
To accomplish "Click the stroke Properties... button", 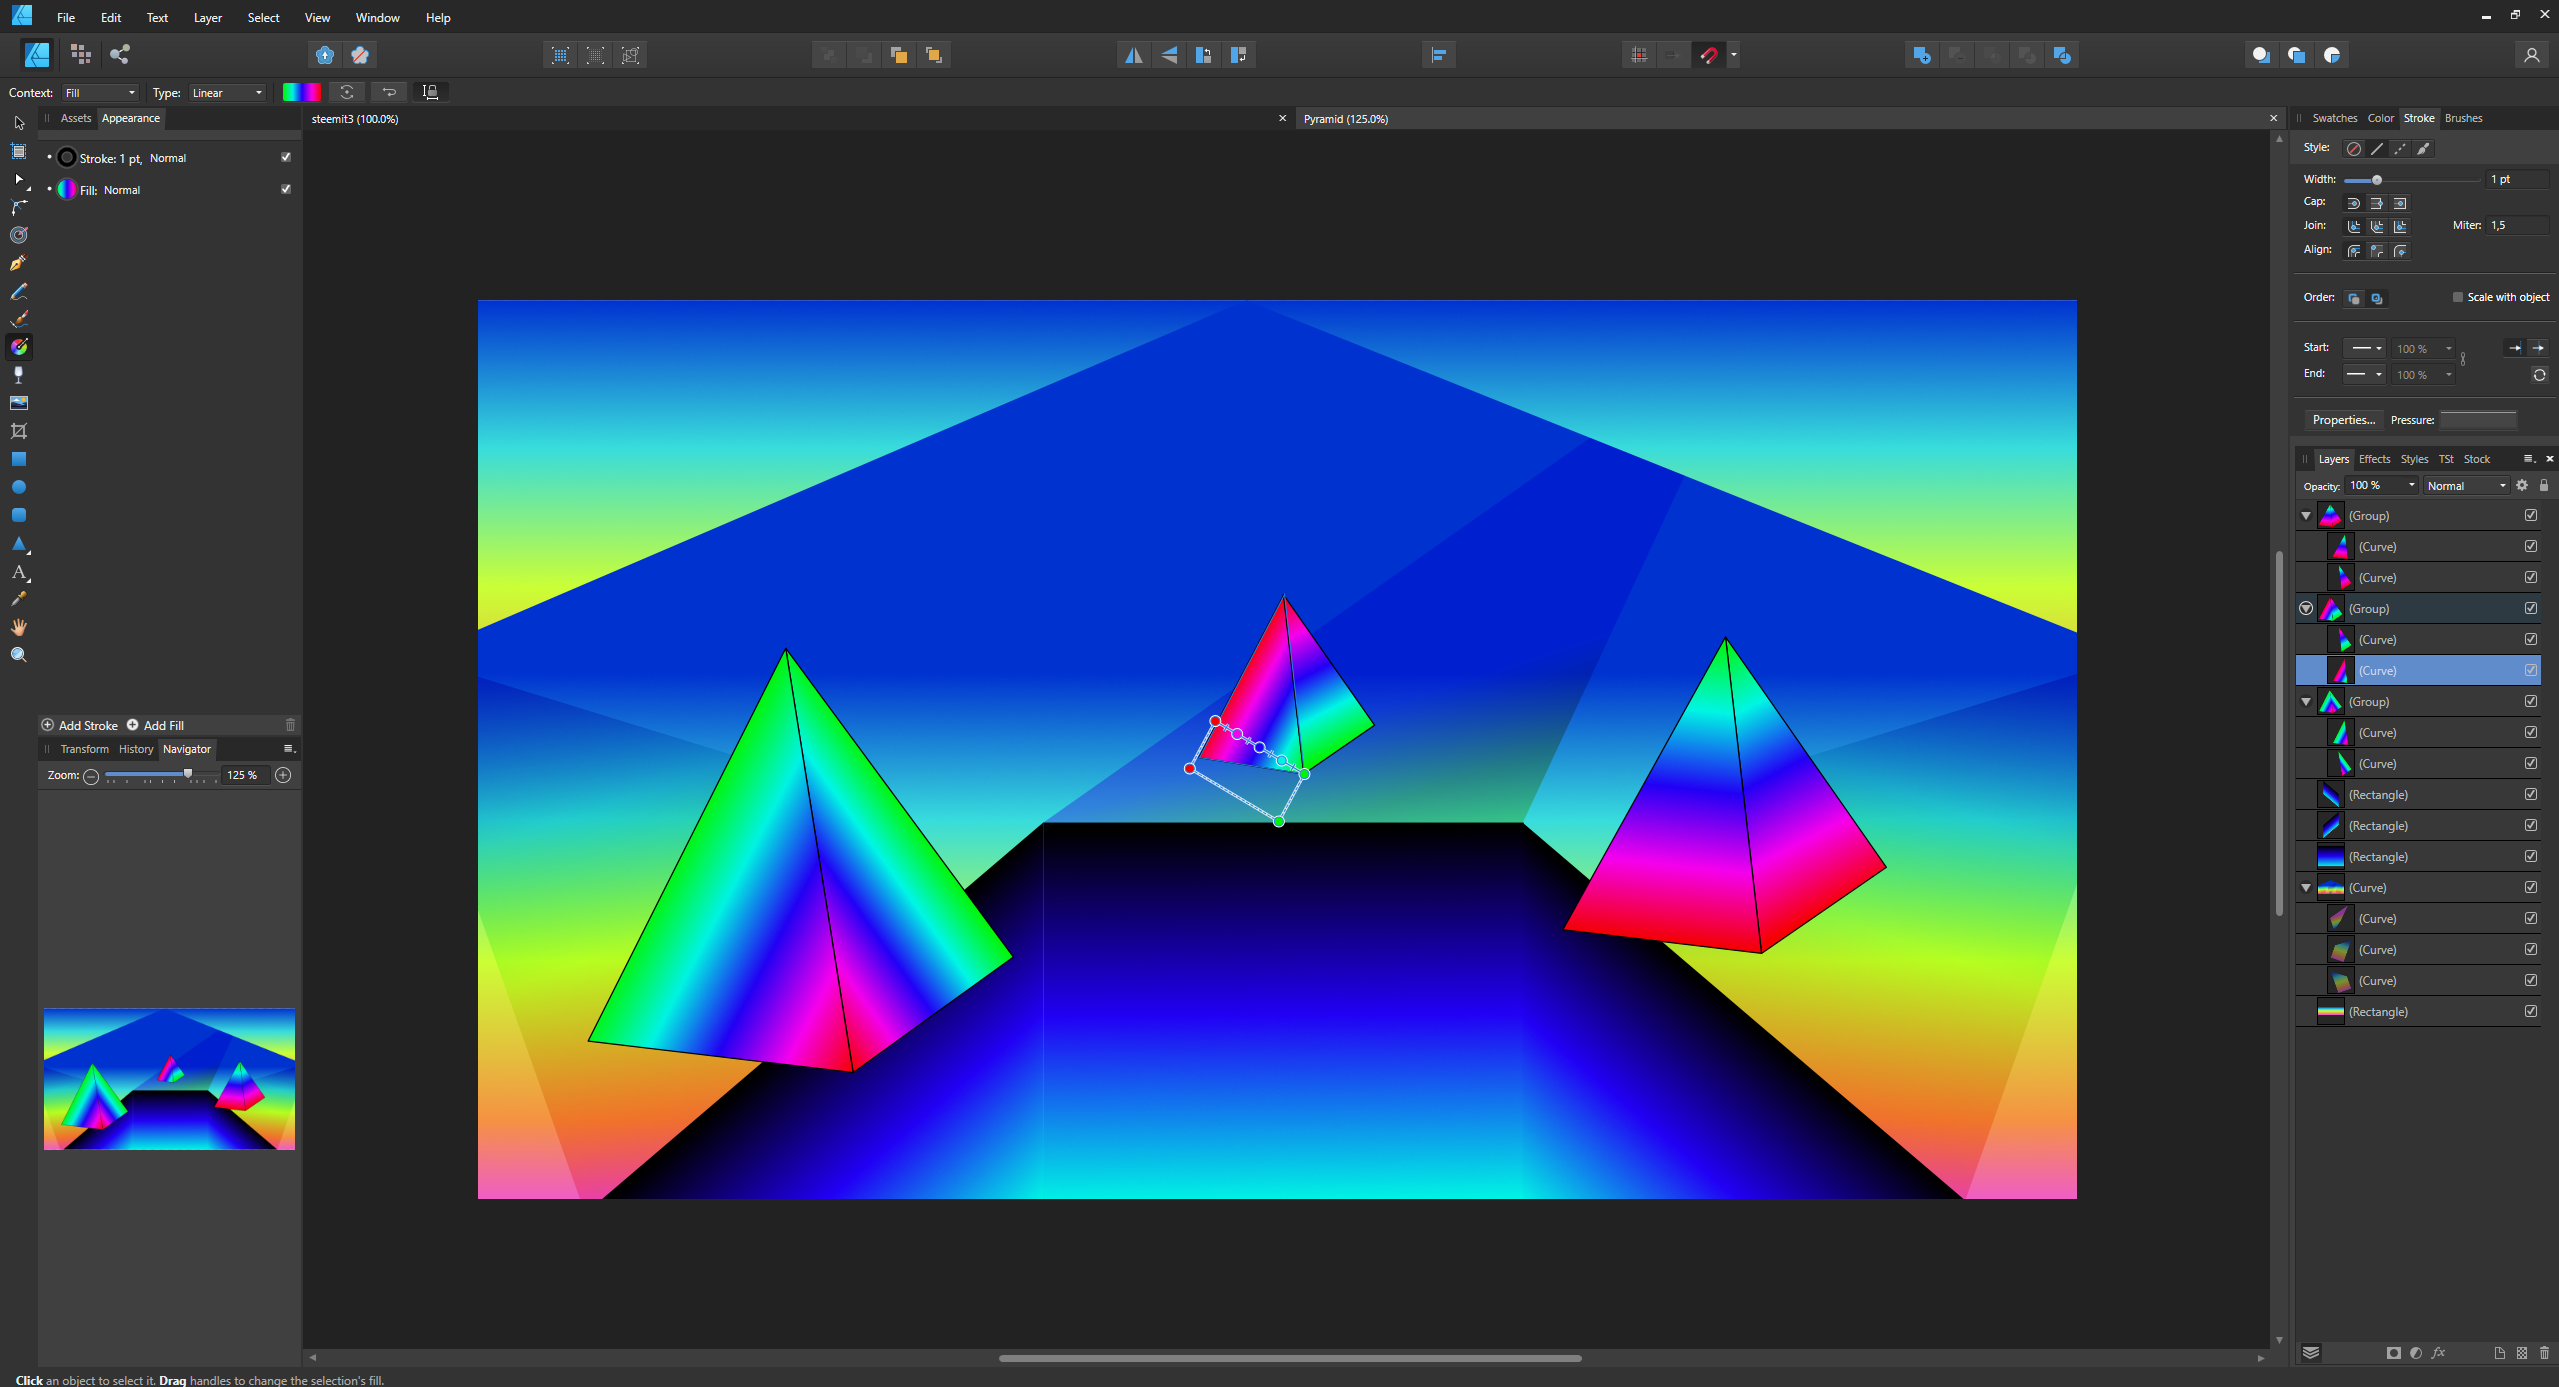I will click(x=2342, y=420).
